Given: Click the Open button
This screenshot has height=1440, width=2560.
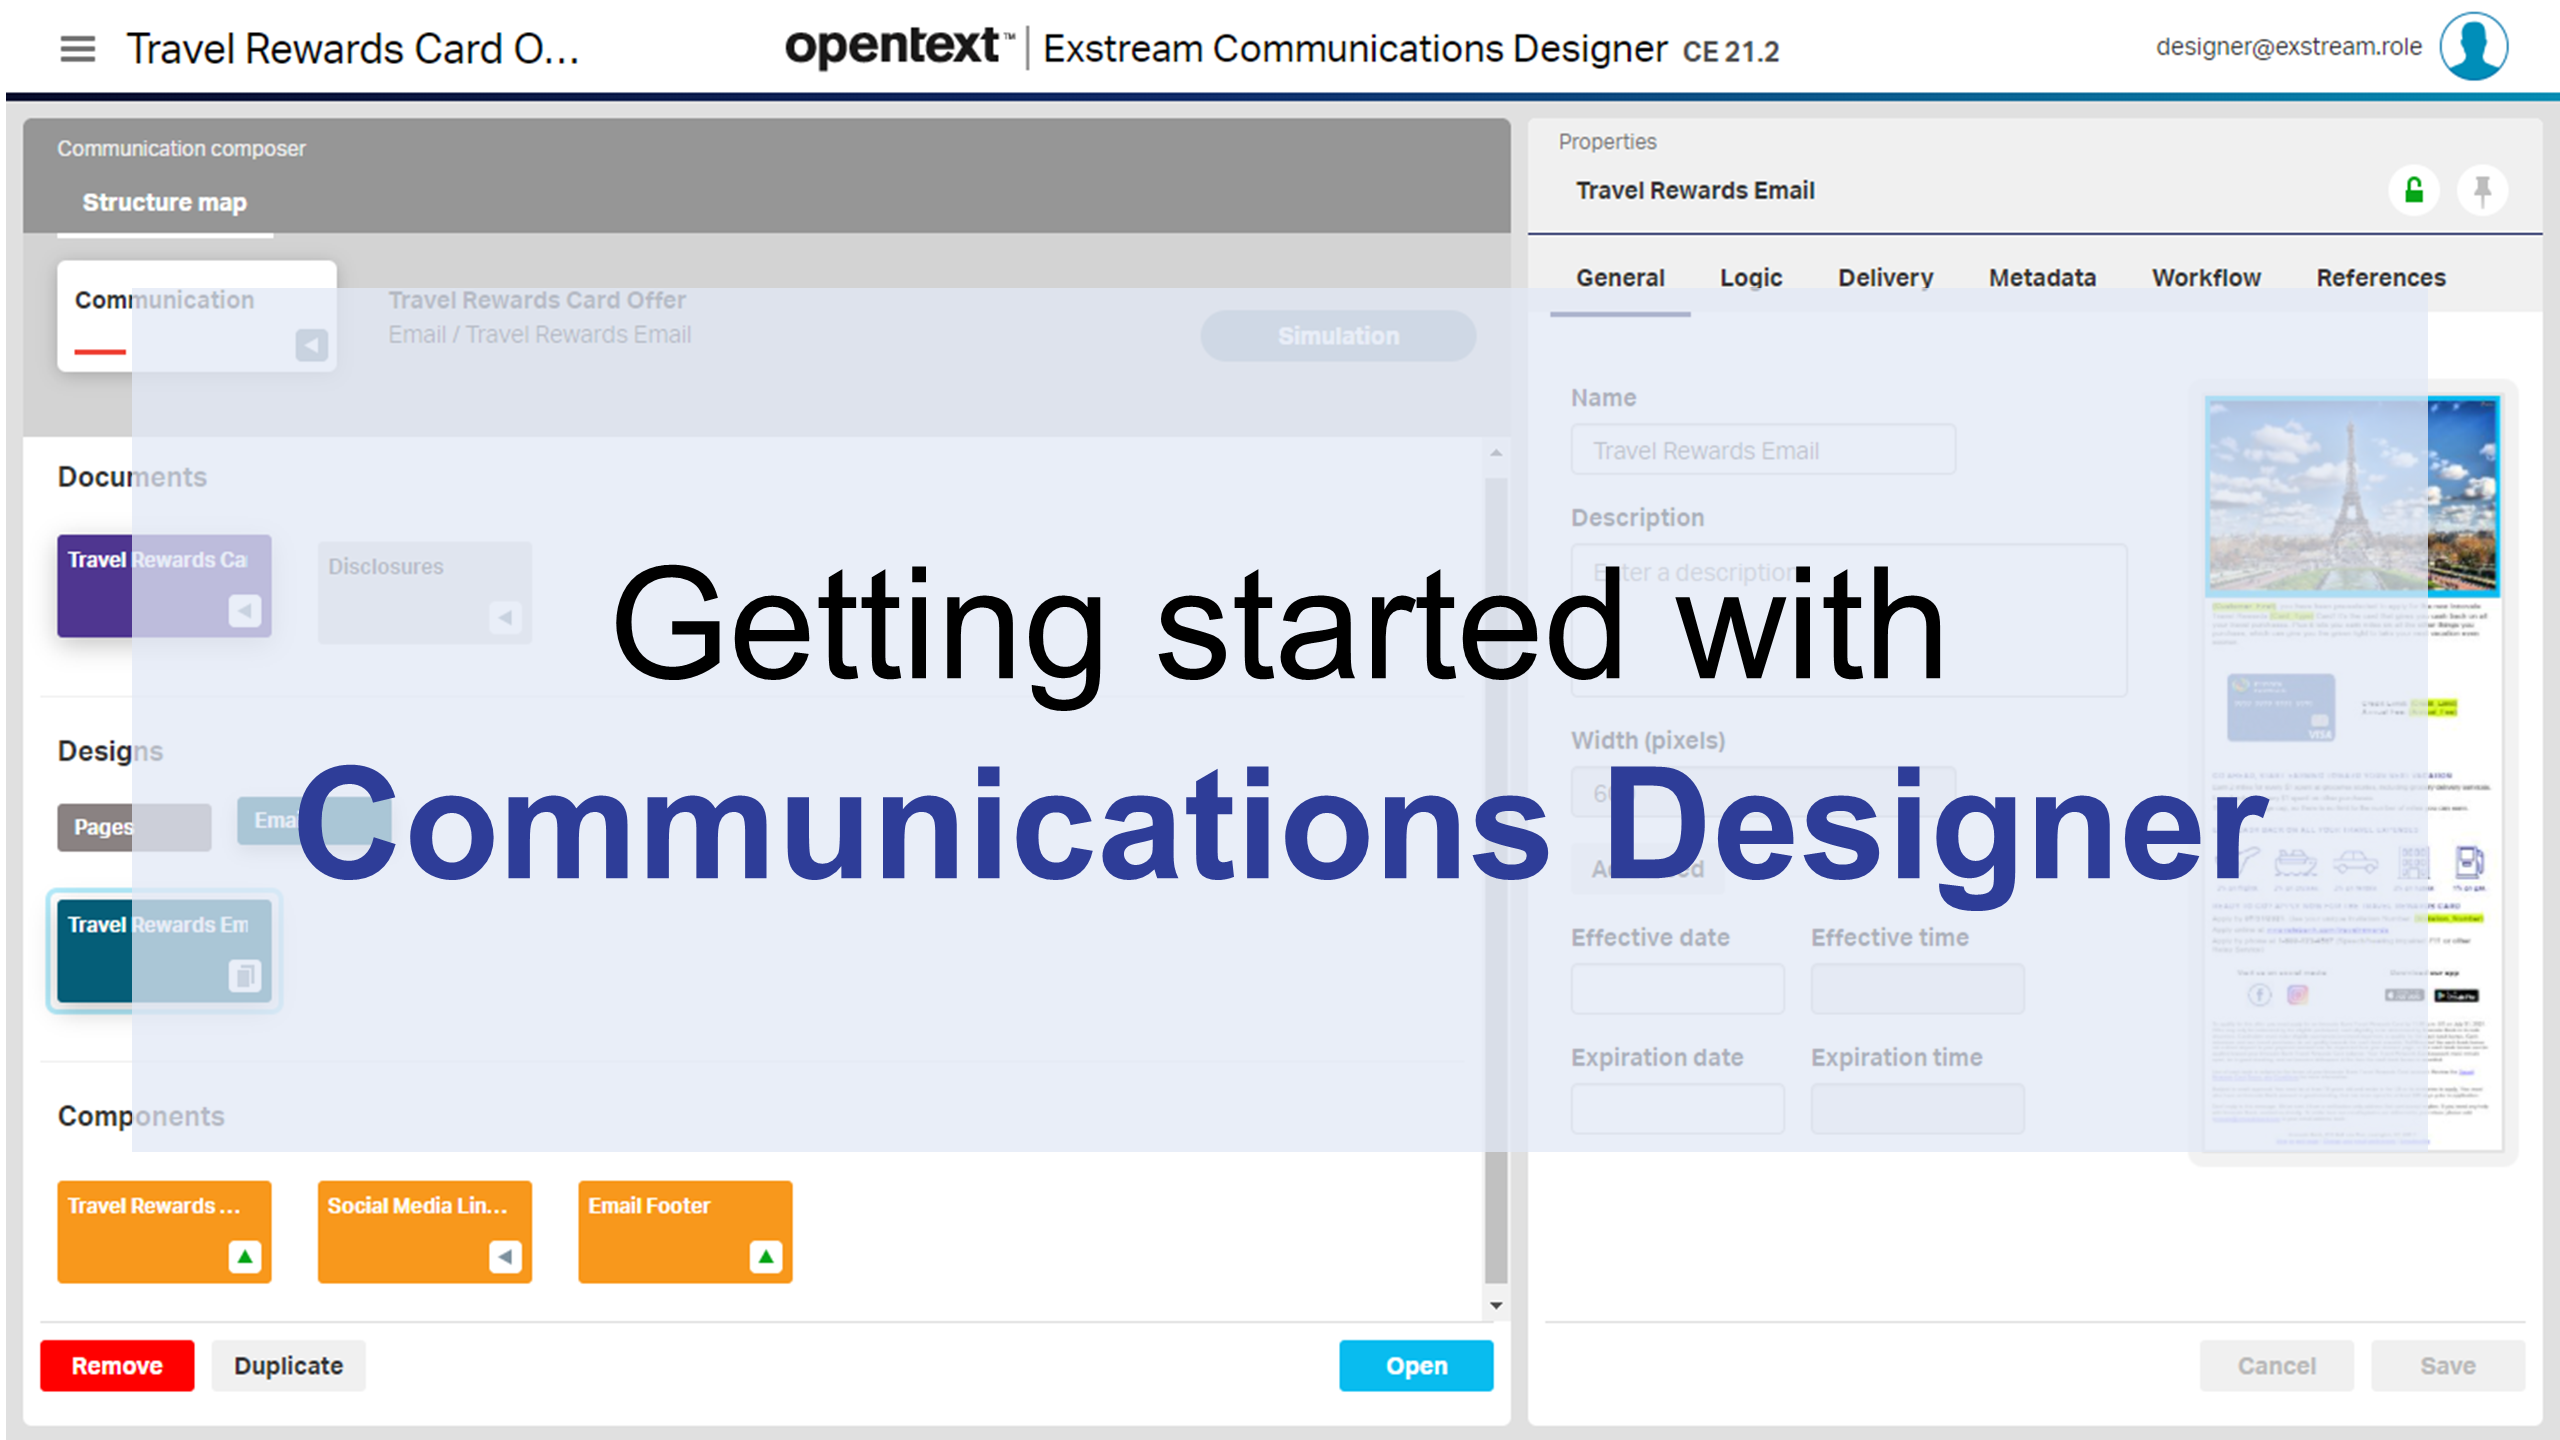Looking at the screenshot, I should (1416, 1365).
